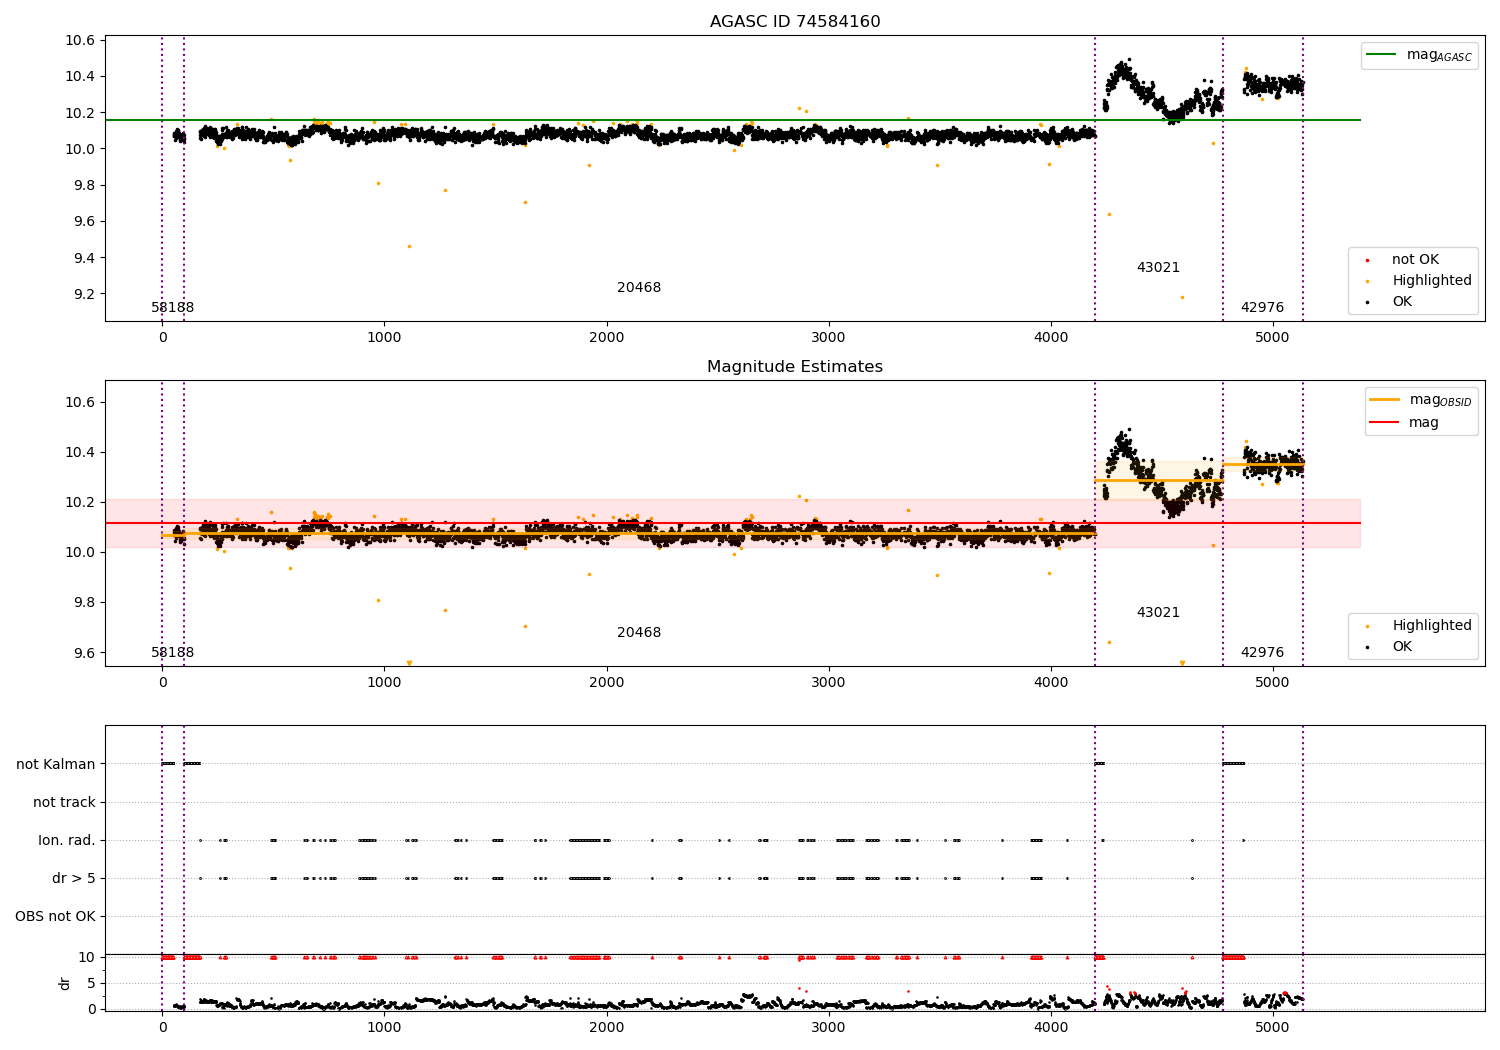Image resolution: width=1500 pixels, height=1050 pixels.
Task: Click x-tick 0 under the bottom plot
Action: click(162, 1027)
